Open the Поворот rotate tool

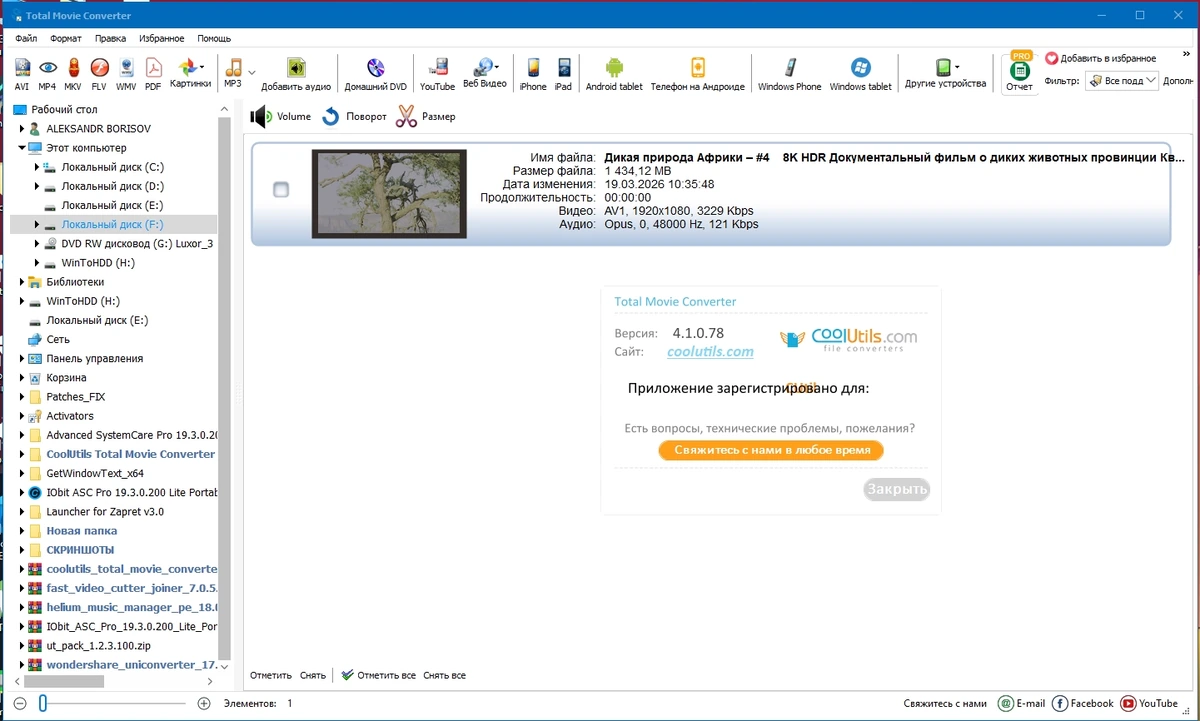(354, 117)
